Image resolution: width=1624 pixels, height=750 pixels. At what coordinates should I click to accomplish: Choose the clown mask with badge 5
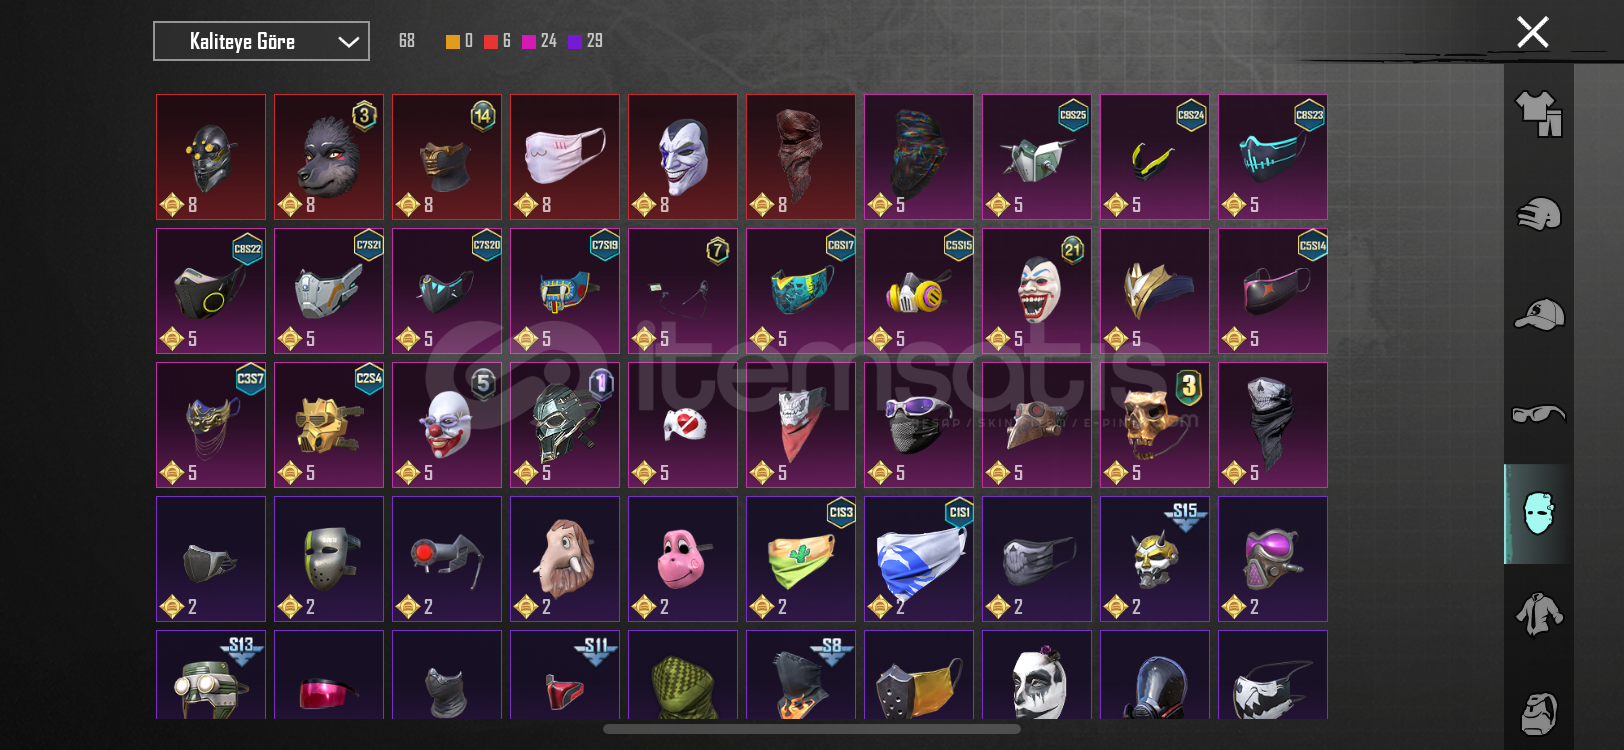447,425
